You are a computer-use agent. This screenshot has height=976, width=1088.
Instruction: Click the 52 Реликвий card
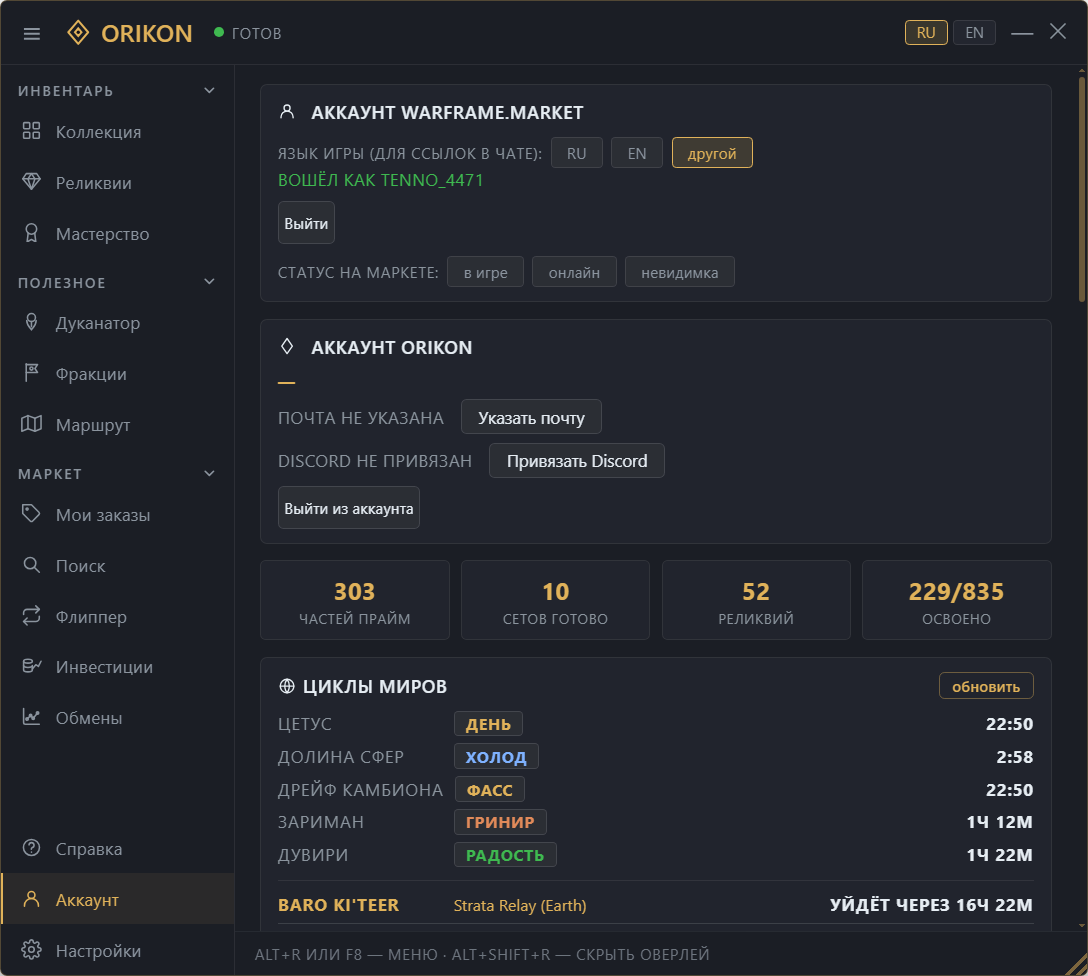coord(756,600)
